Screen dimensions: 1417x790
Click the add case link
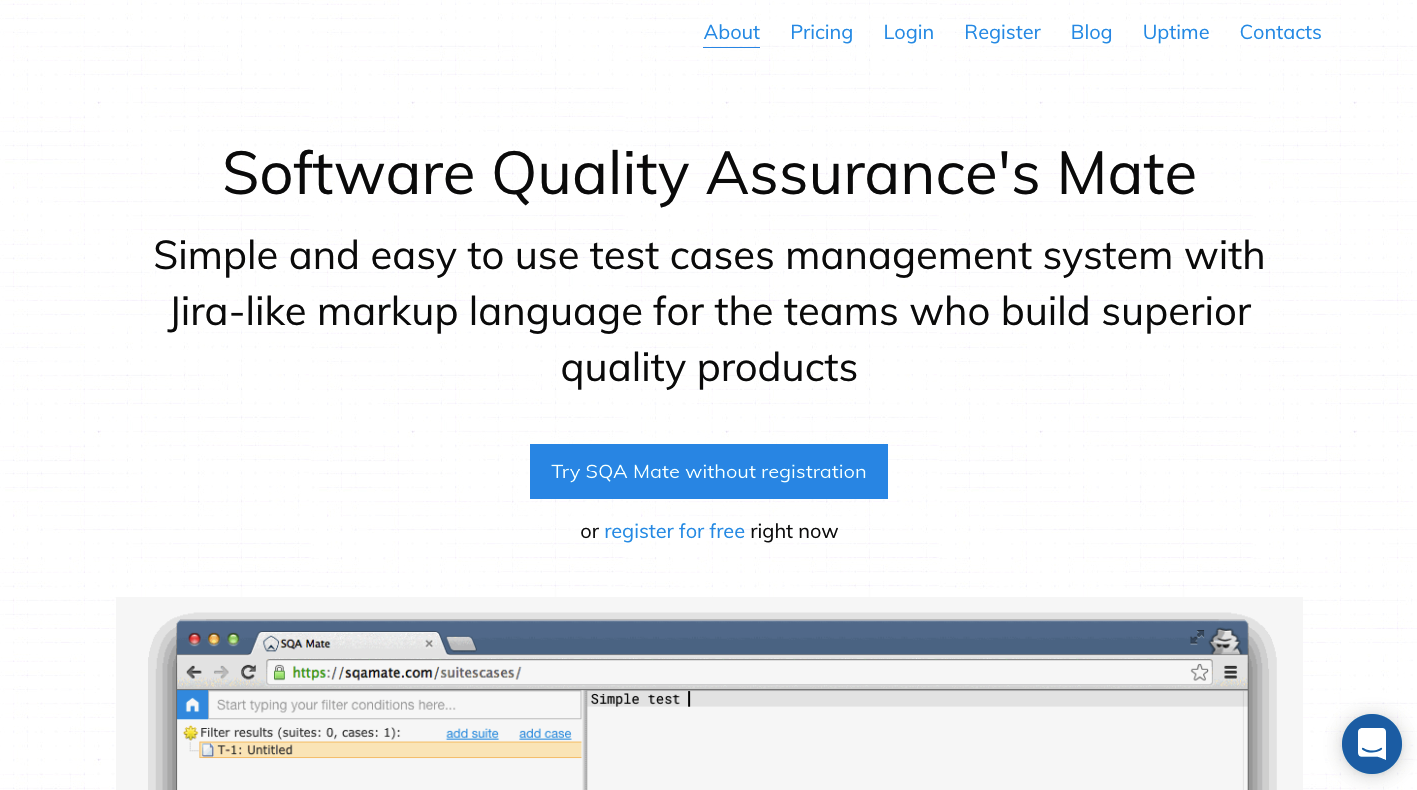pos(545,733)
